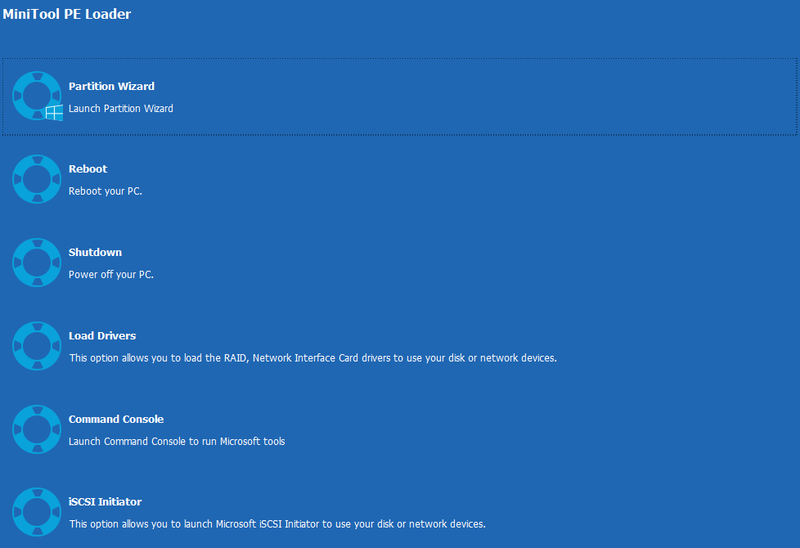Click 'Launch Command Console to run Microsoft tools'

tap(177, 441)
